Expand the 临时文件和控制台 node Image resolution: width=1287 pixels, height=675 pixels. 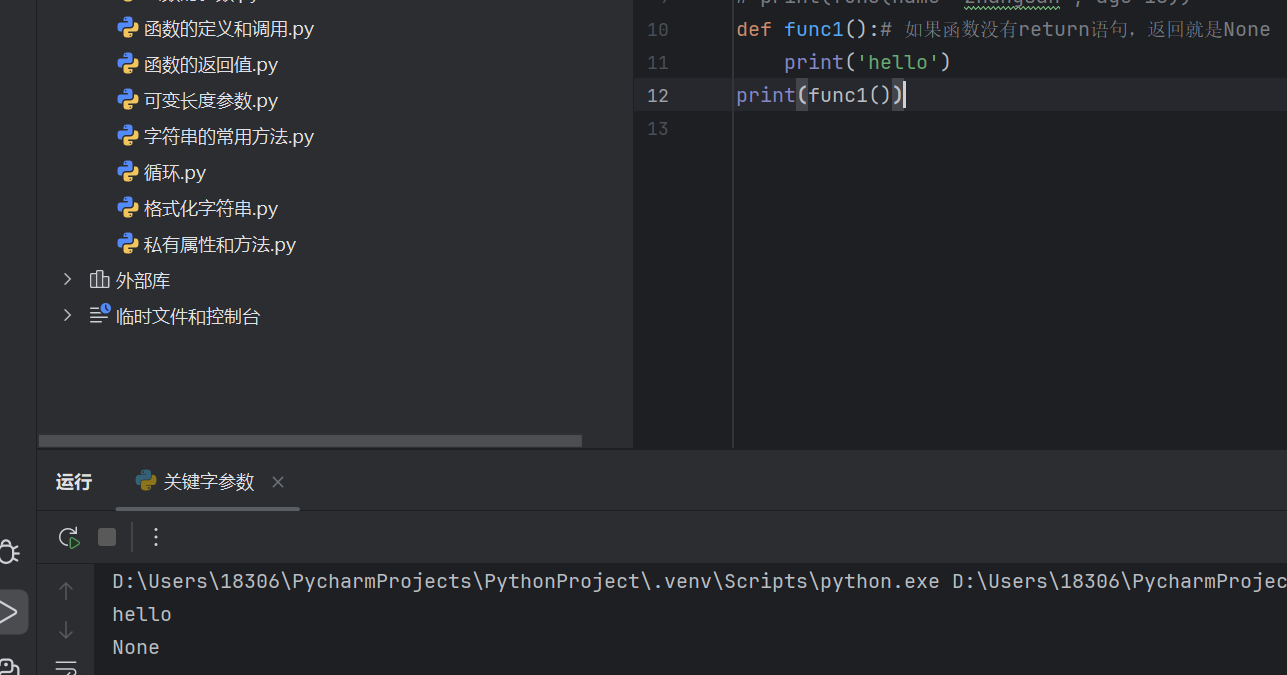[66, 315]
